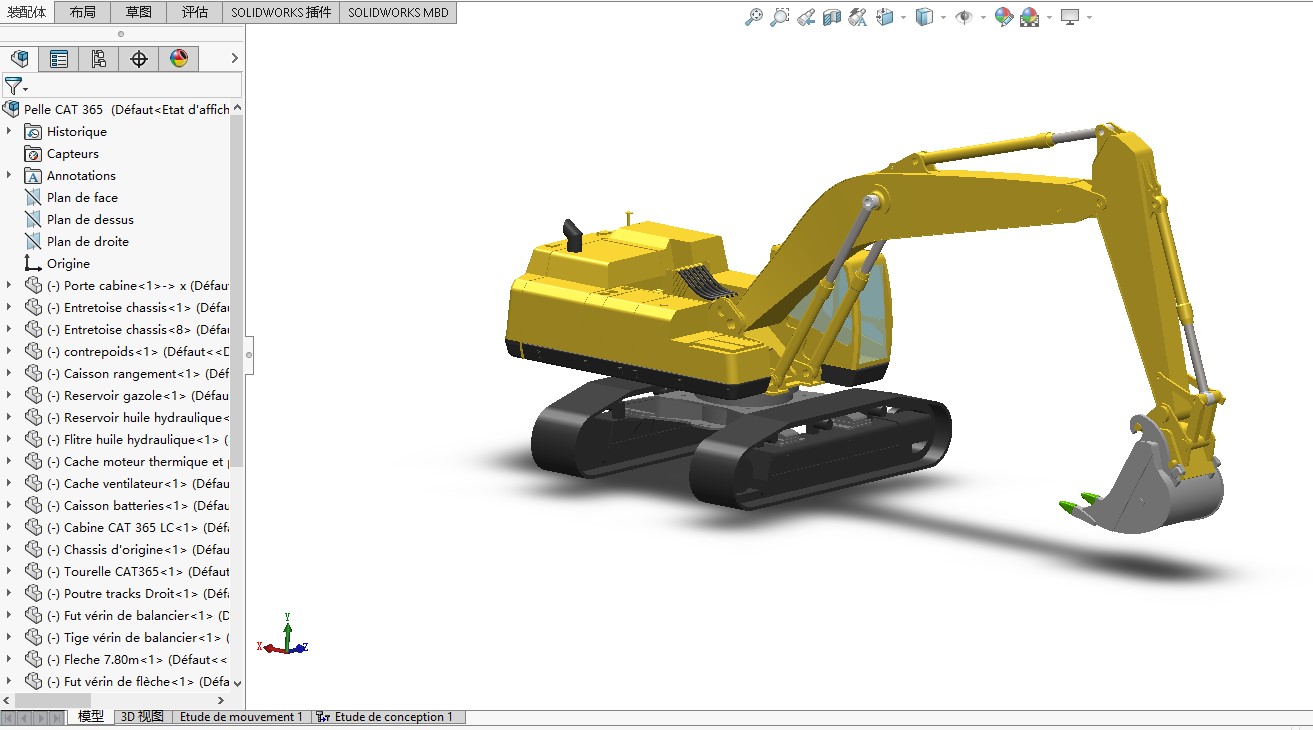This screenshot has width=1313, height=730.
Task: Click the Previous View icon
Action: [x=806, y=17]
